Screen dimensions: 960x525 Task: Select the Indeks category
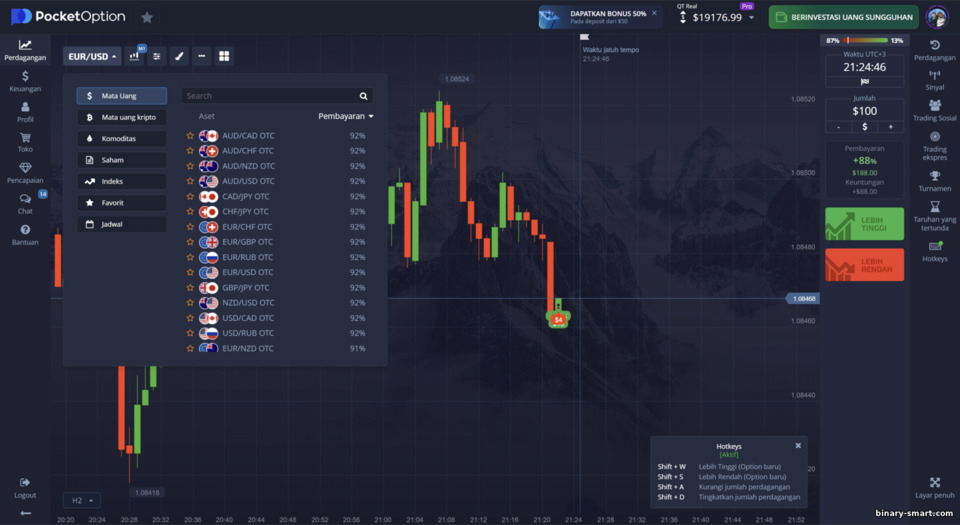coord(121,181)
